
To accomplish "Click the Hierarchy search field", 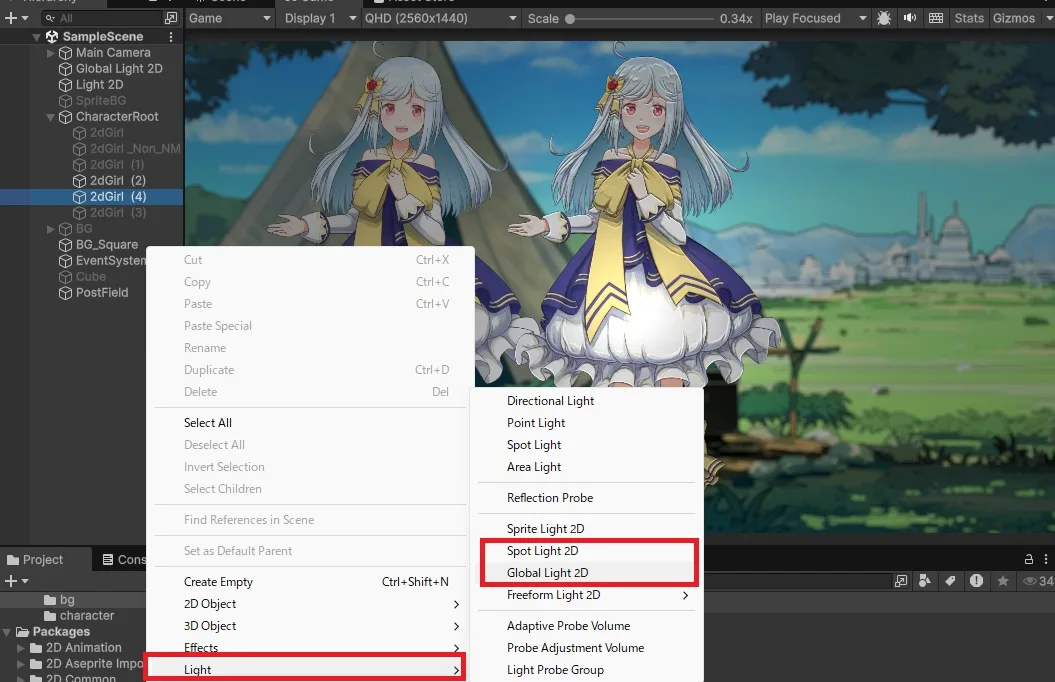I will (x=101, y=18).
